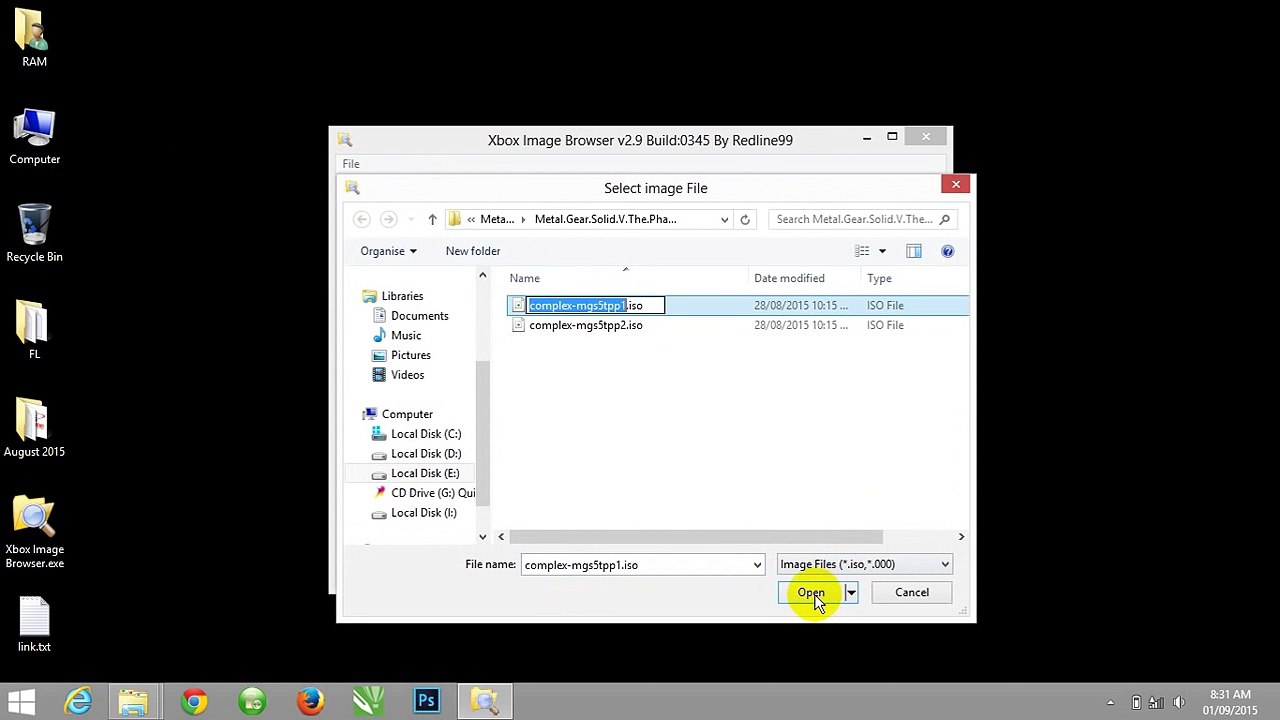Image resolution: width=1280 pixels, height=720 pixels.
Task: Go up one folder level
Action: (432, 219)
